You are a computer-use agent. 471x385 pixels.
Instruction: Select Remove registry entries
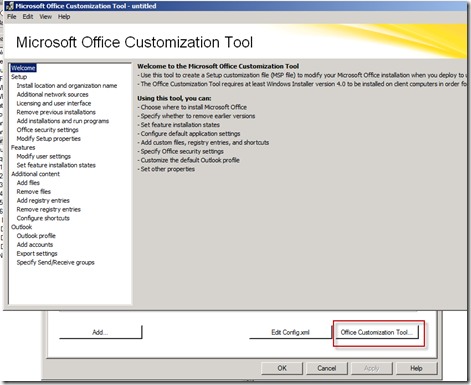(x=49, y=209)
